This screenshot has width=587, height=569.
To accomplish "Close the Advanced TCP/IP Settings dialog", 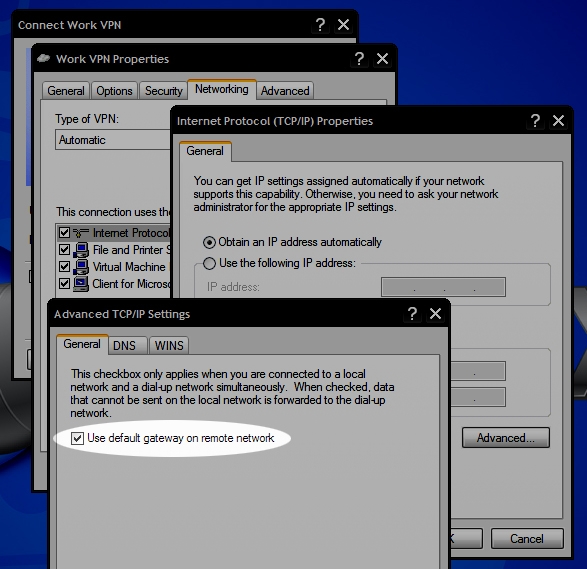I will coord(435,314).
